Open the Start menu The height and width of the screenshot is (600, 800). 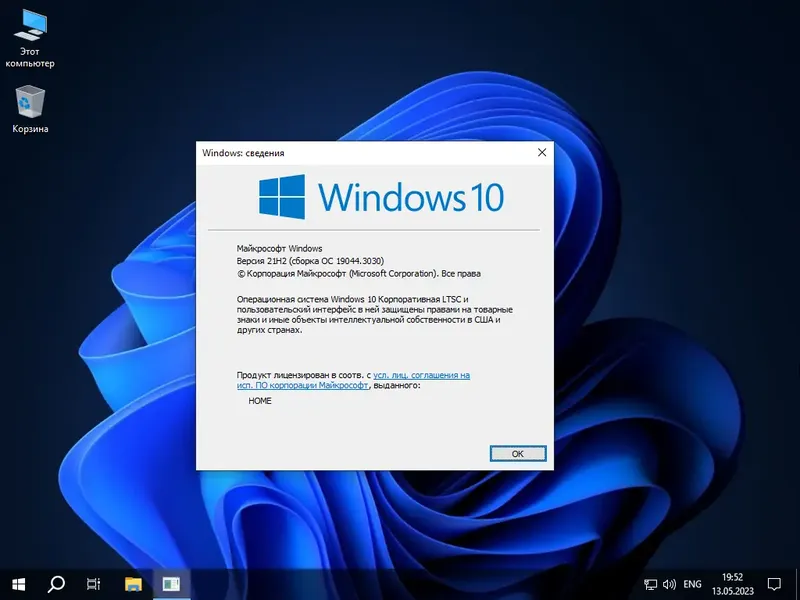18,585
